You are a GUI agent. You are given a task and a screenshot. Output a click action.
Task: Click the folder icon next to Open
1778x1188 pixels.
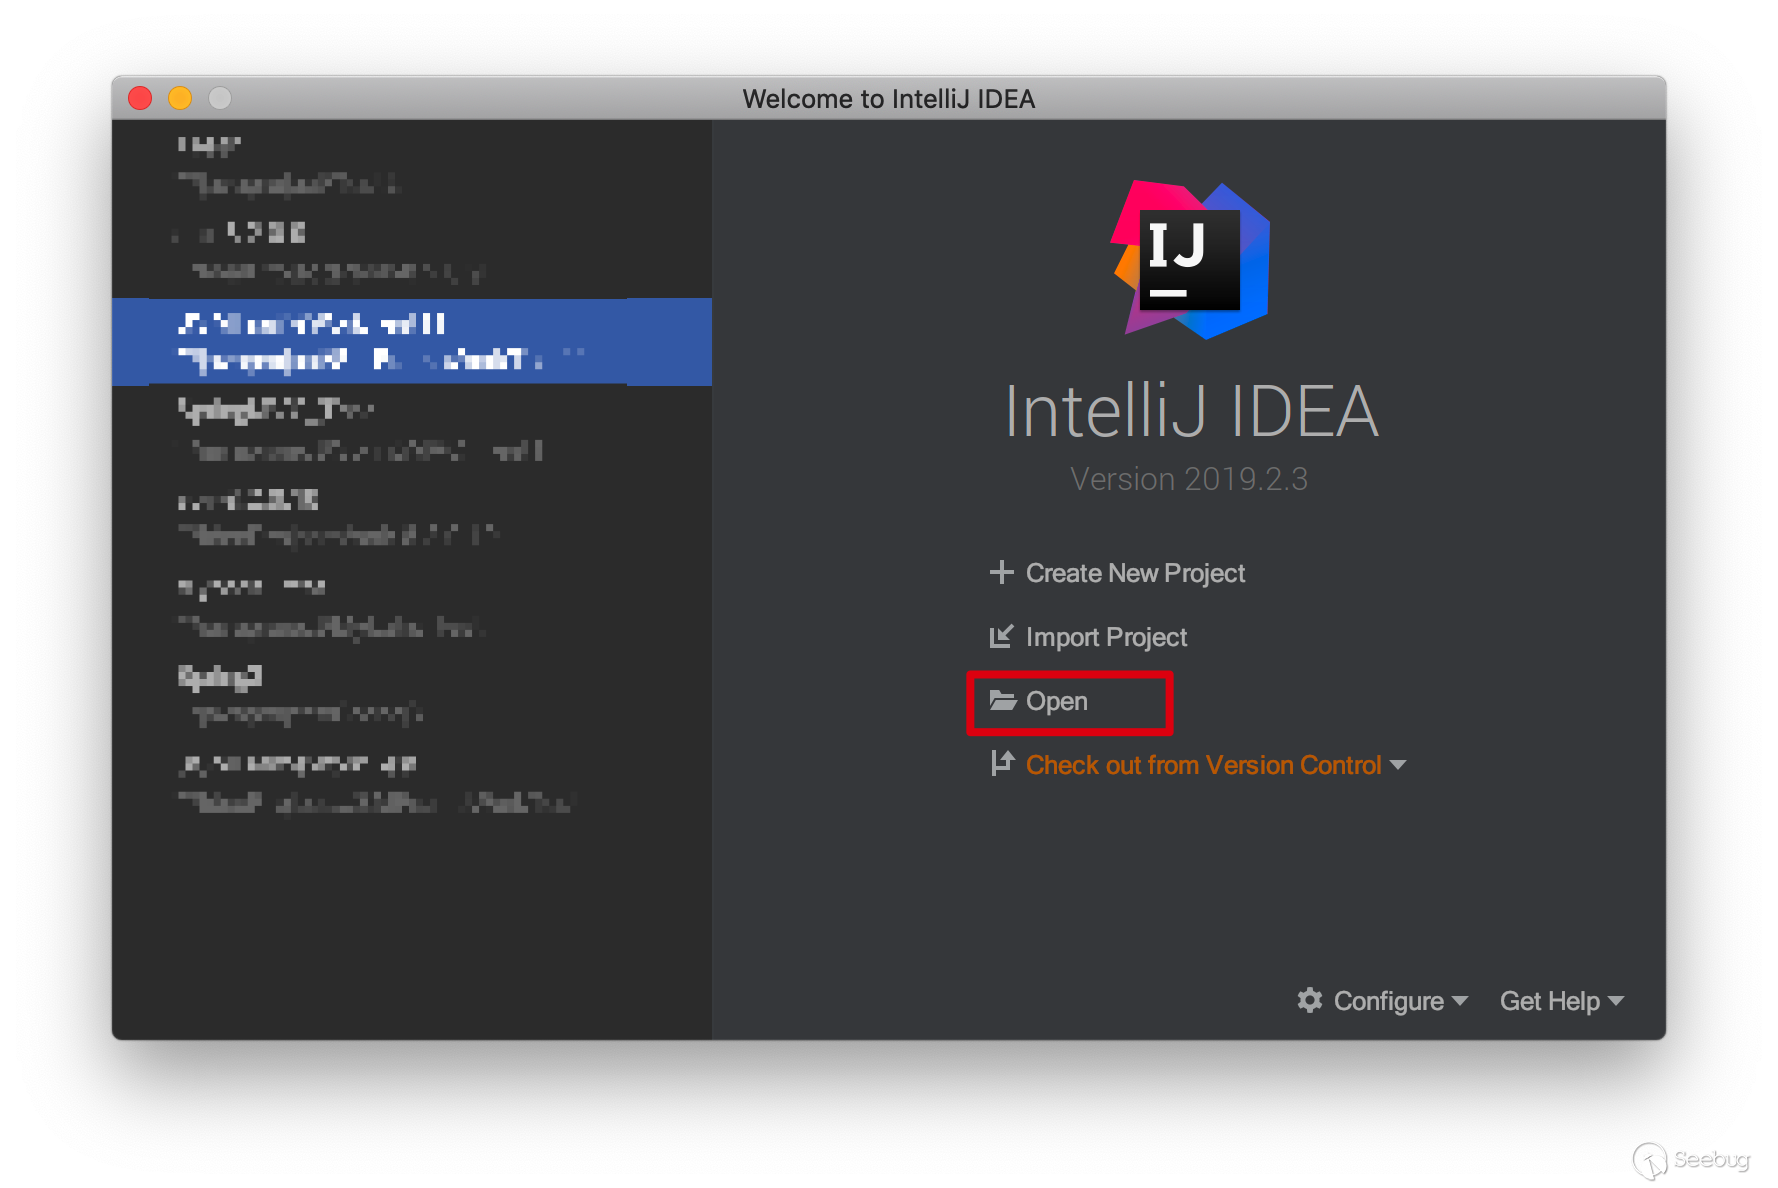(1003, 701)
